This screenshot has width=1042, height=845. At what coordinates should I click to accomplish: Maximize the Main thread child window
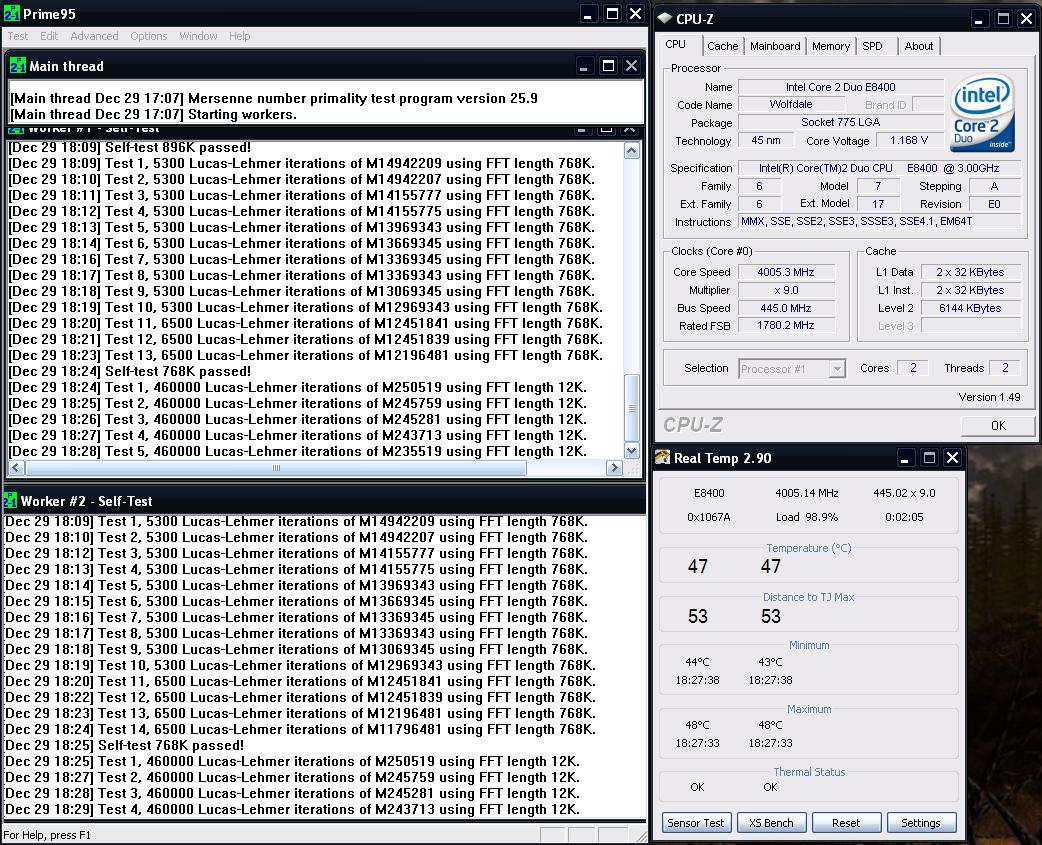pyautogui.click(x=607, y=66)
